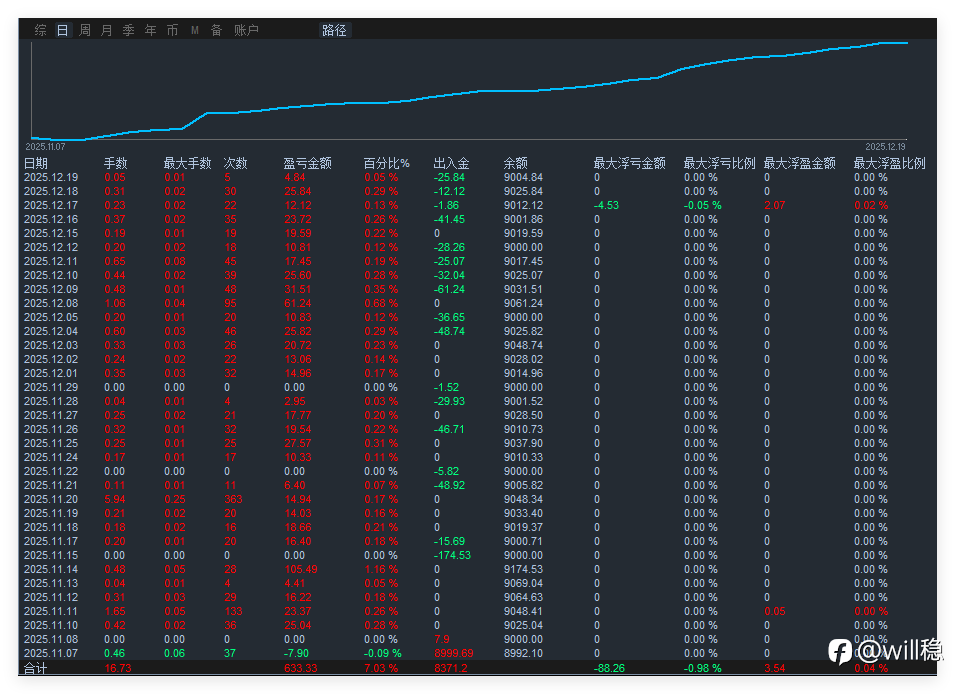
Task: Click the -0.05 % floating loss ratio
Action: pyautogui.click(x=702, y=205)
